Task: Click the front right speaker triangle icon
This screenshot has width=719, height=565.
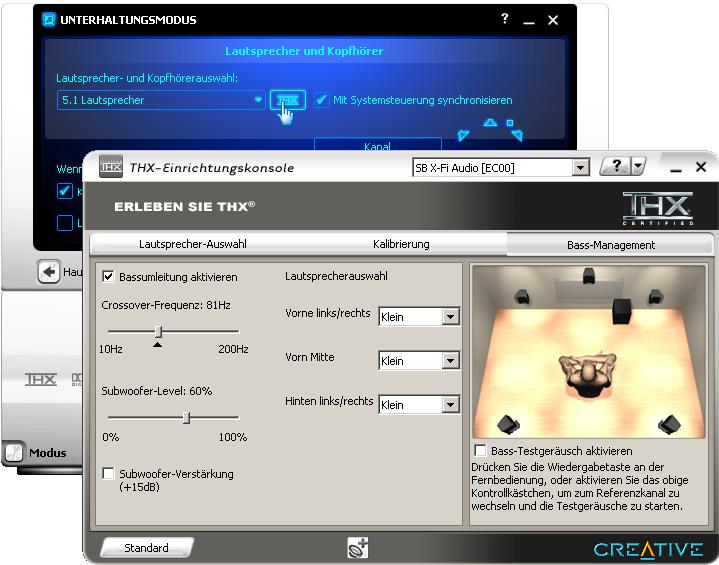Action: coord(517,135)
